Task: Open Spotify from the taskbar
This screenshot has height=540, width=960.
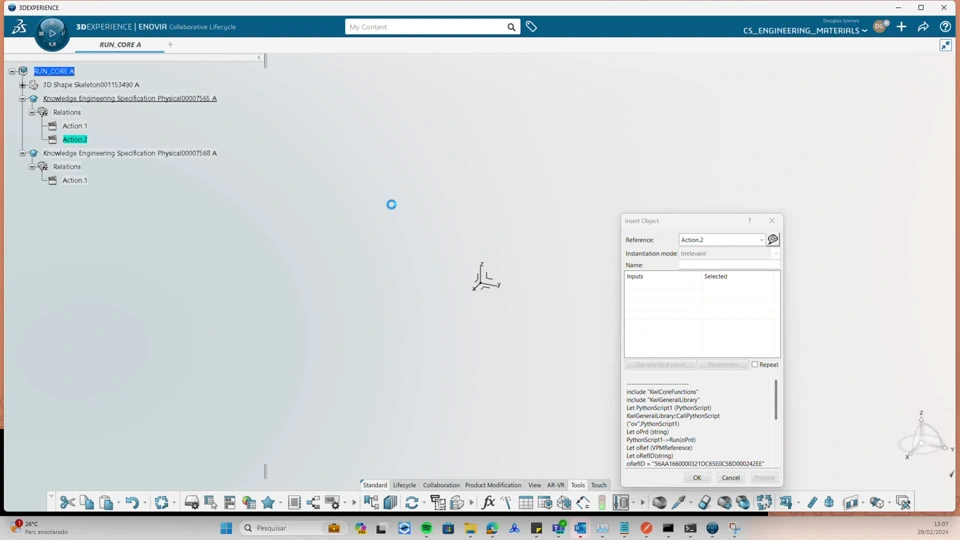Action: pos(427,528)
